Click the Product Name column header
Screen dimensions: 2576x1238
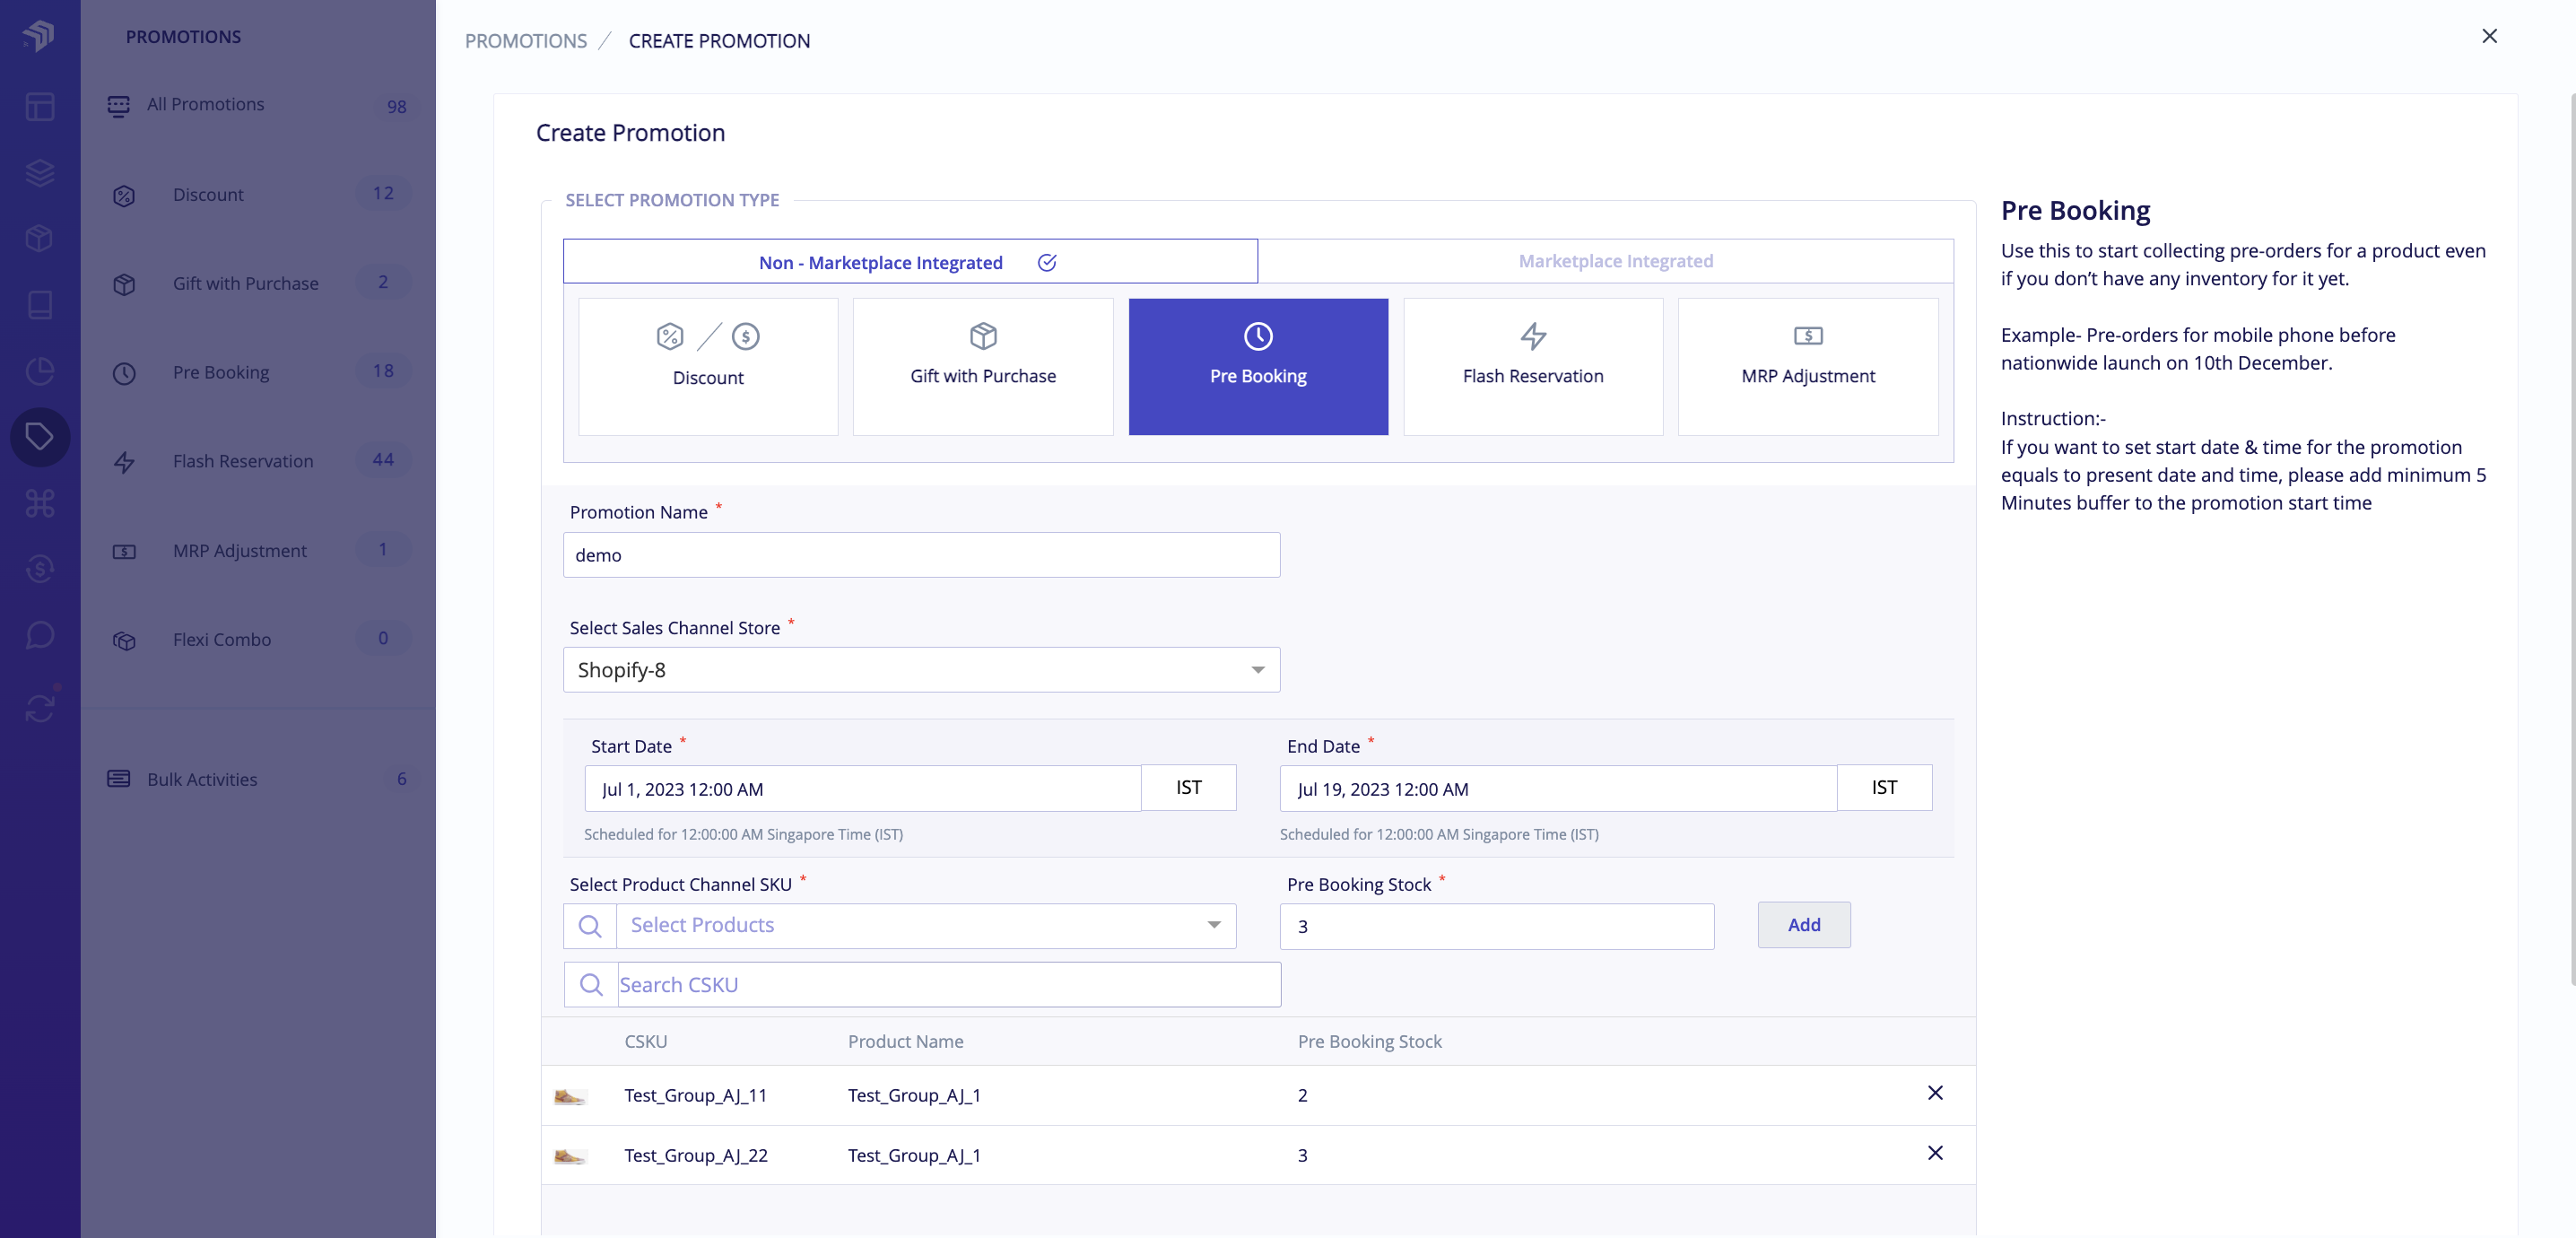[x=906, y=1042]
